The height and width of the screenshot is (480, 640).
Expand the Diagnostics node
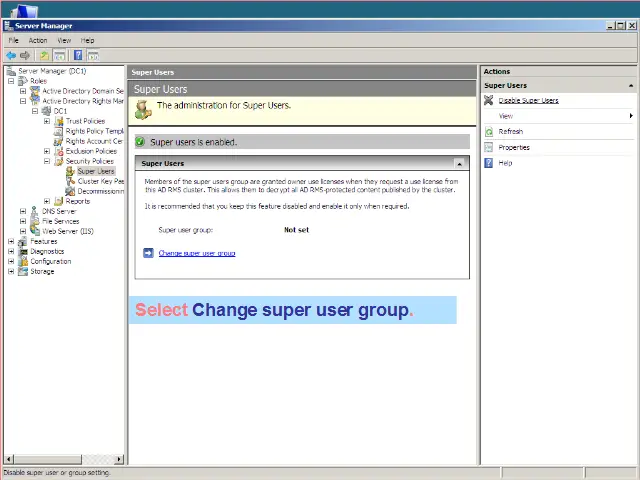[11, 251]
